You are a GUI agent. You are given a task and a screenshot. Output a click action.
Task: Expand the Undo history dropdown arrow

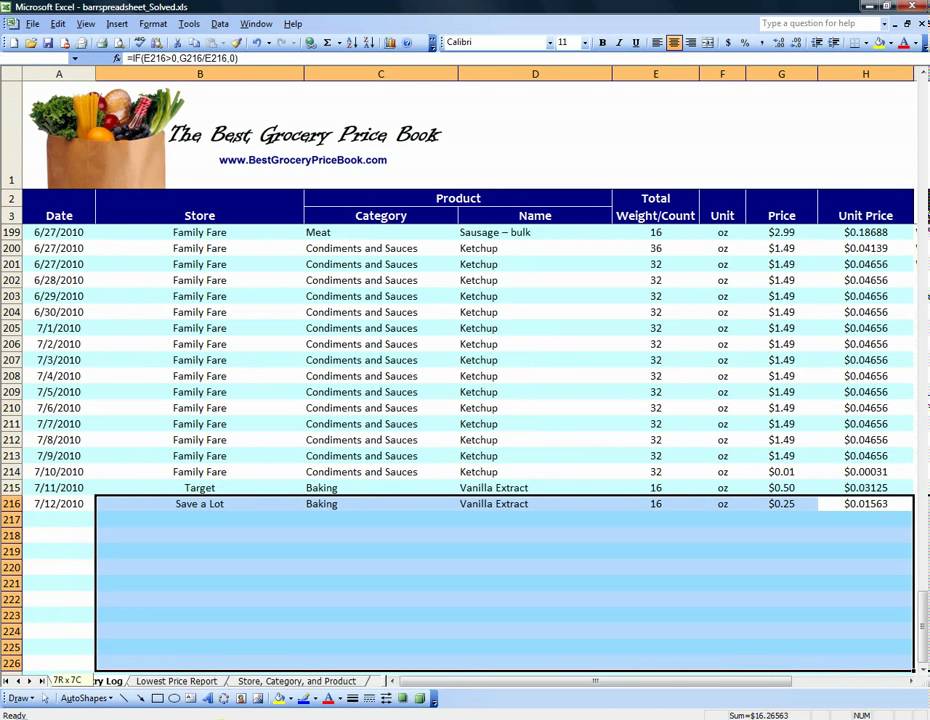[269, 43]
